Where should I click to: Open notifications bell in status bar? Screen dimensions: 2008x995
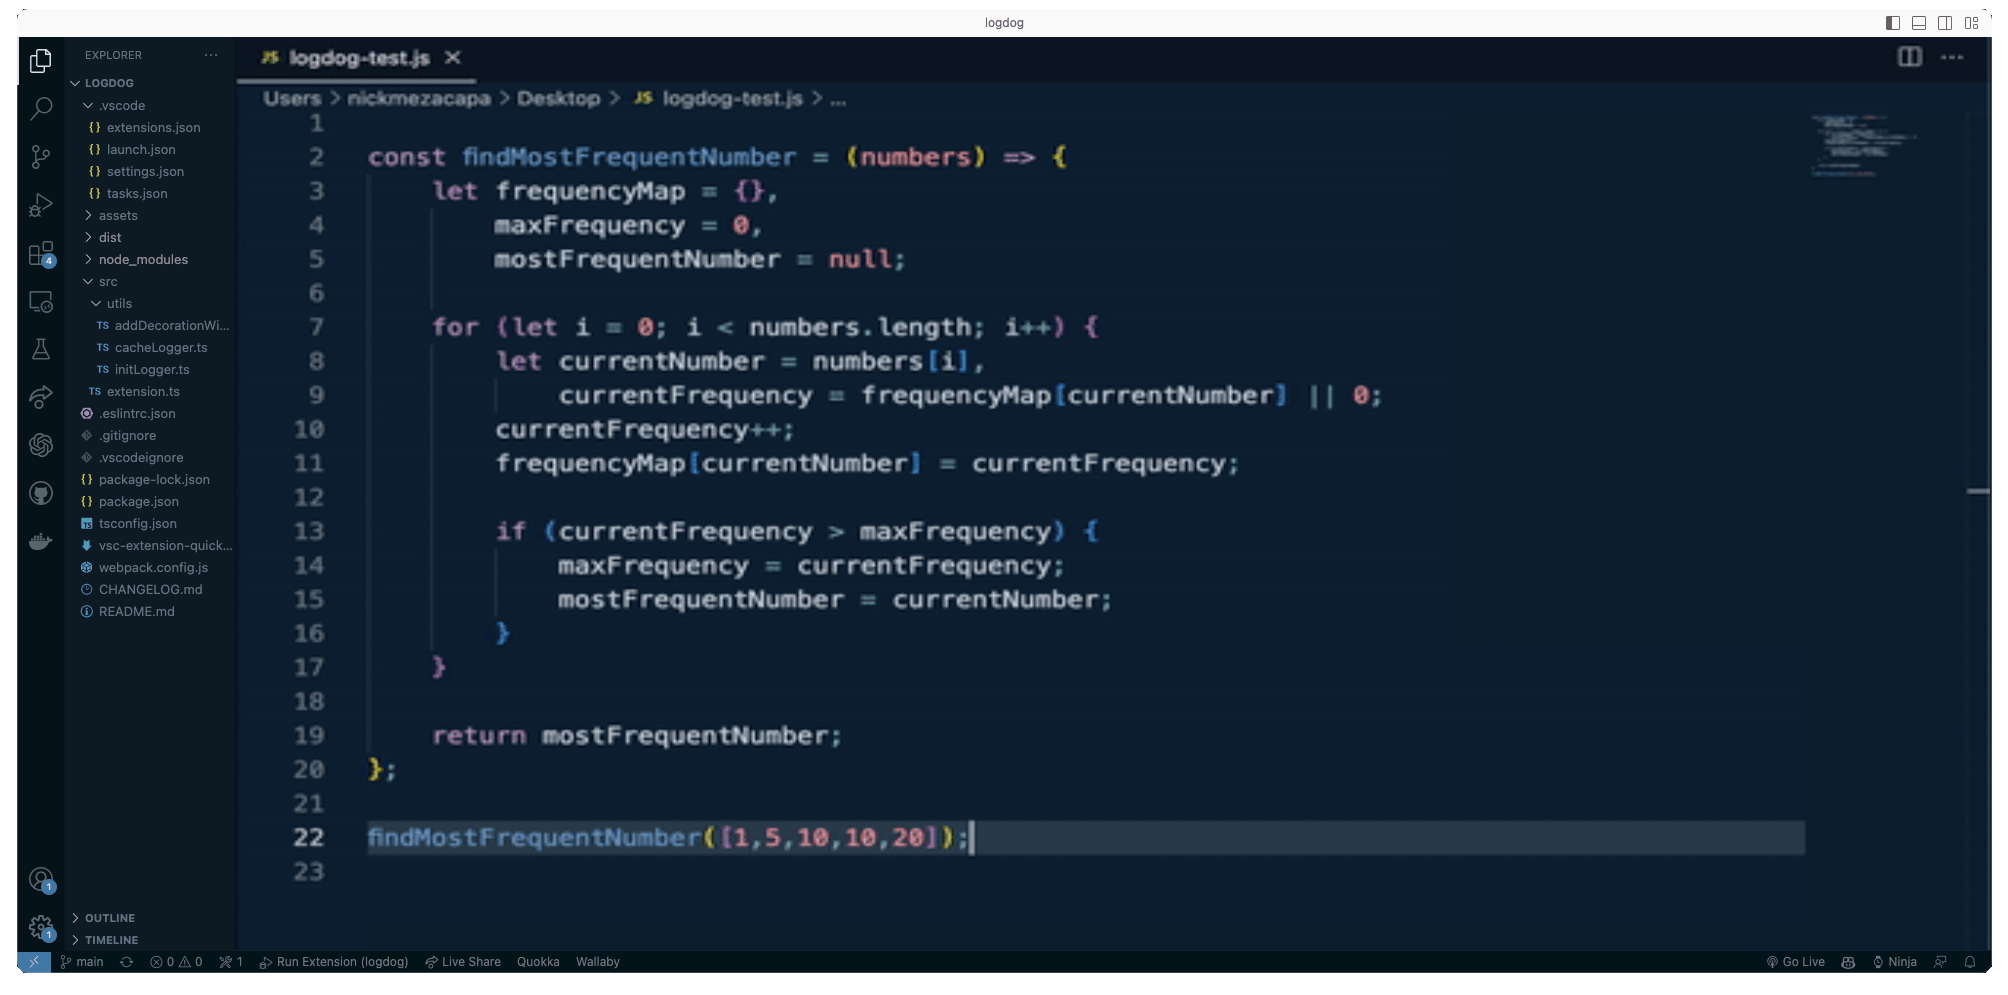click(1970, 962)
